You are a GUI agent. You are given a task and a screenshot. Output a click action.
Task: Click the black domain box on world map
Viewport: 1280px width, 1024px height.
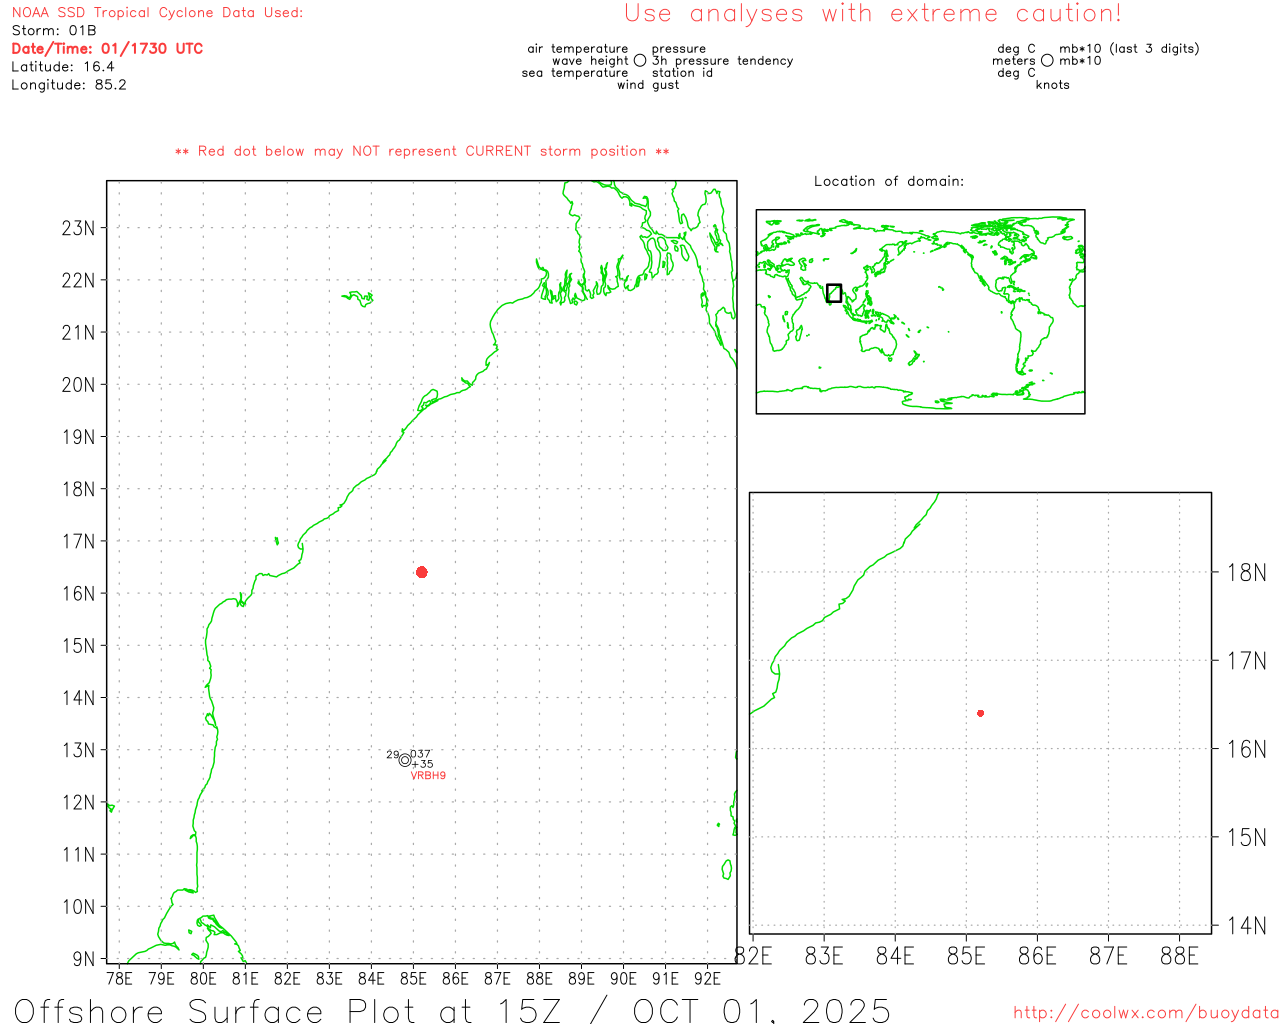click(834, 293)
